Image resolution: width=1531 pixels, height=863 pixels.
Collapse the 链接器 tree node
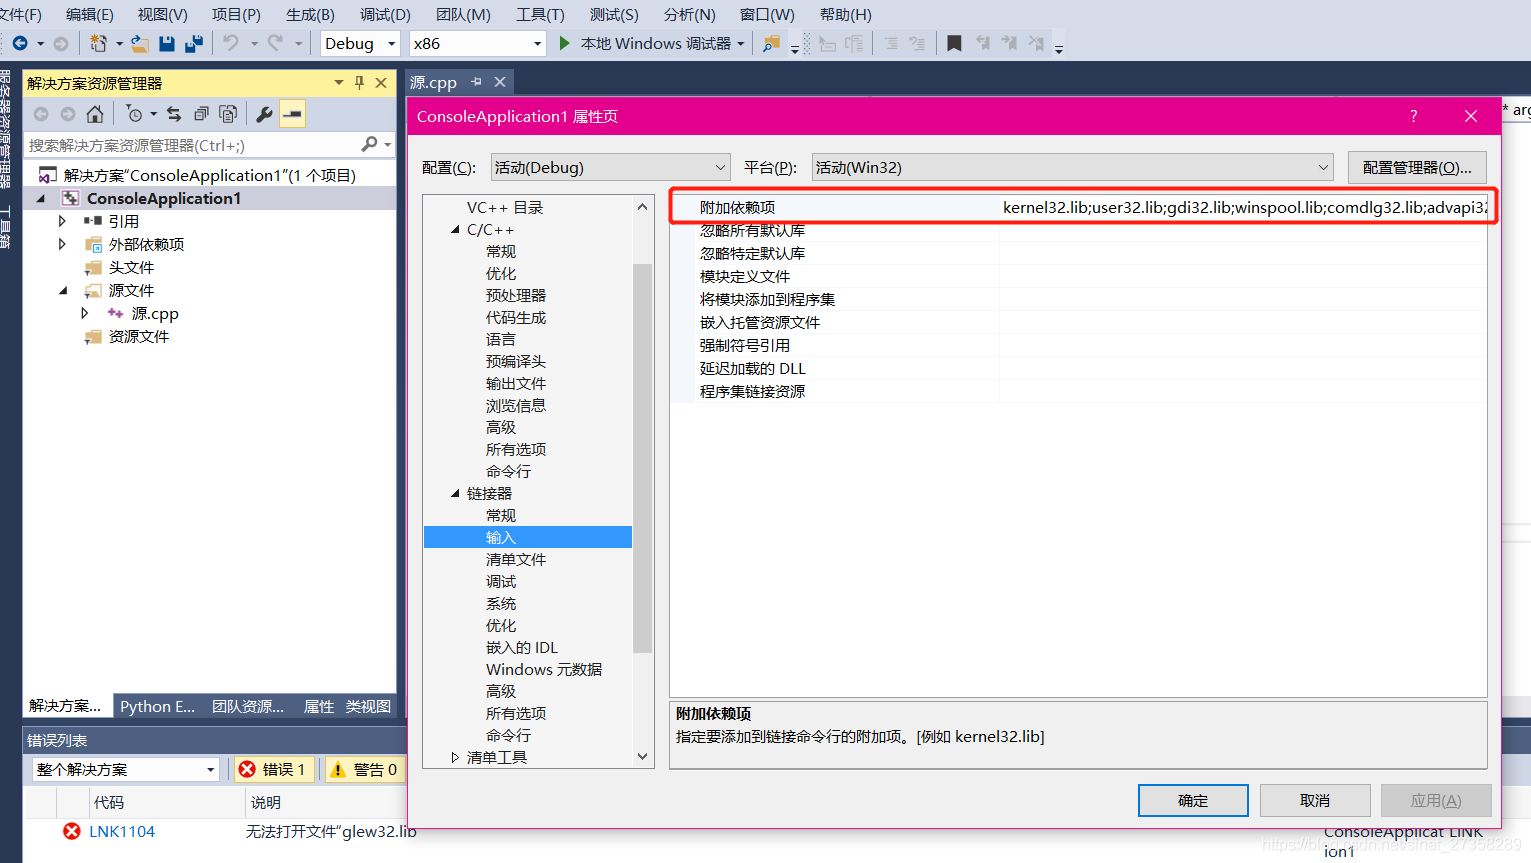[456, 494]
